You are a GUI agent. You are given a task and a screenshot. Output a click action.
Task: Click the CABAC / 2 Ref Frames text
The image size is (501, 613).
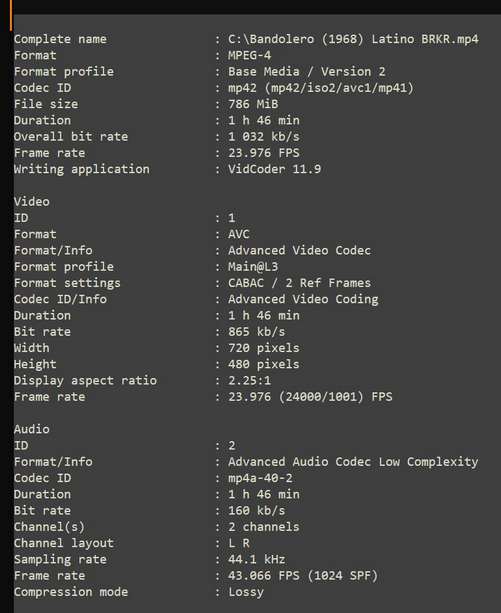[299, 283]
